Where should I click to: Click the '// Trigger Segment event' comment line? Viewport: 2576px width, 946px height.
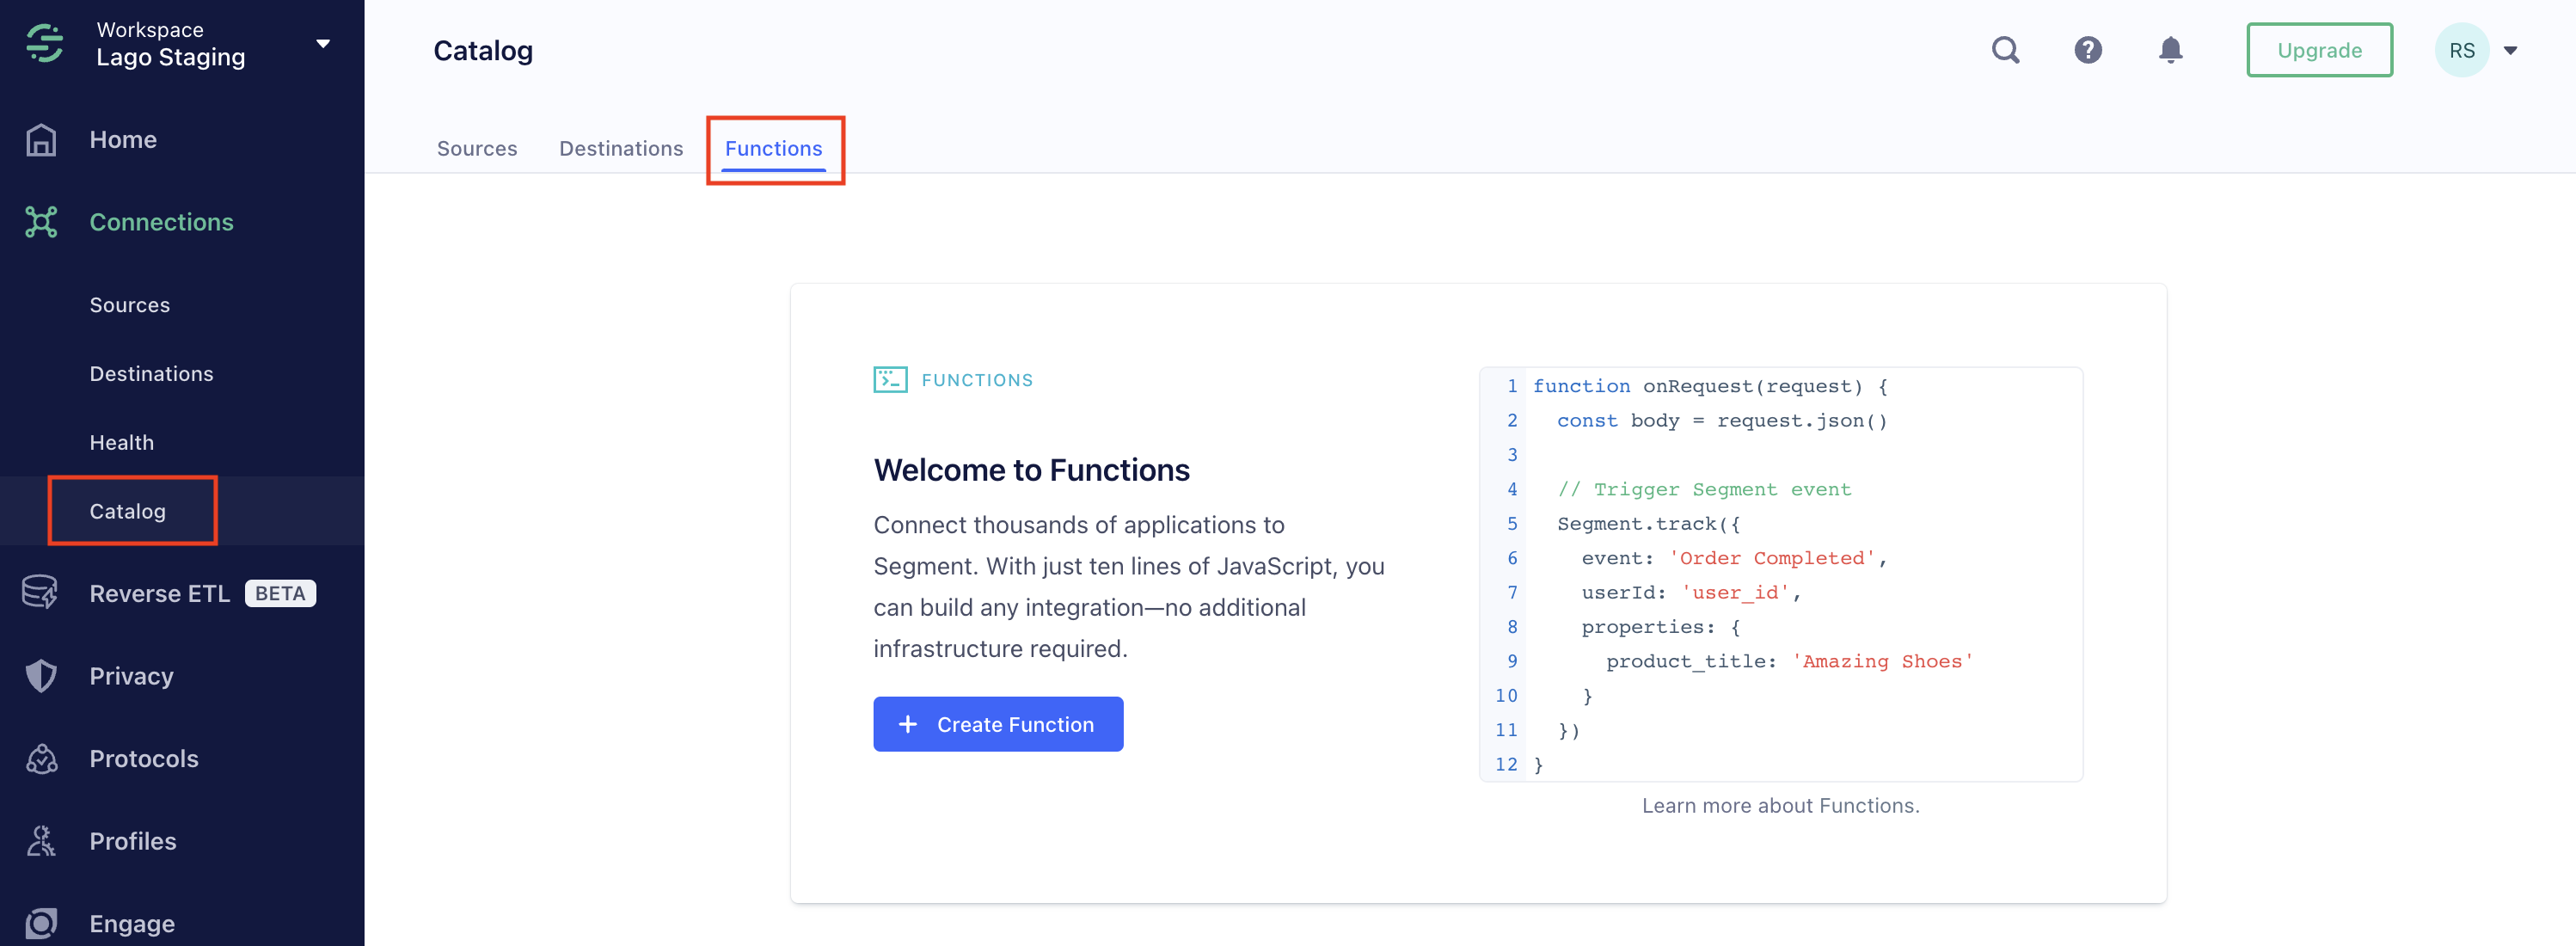coord(1704,489)
